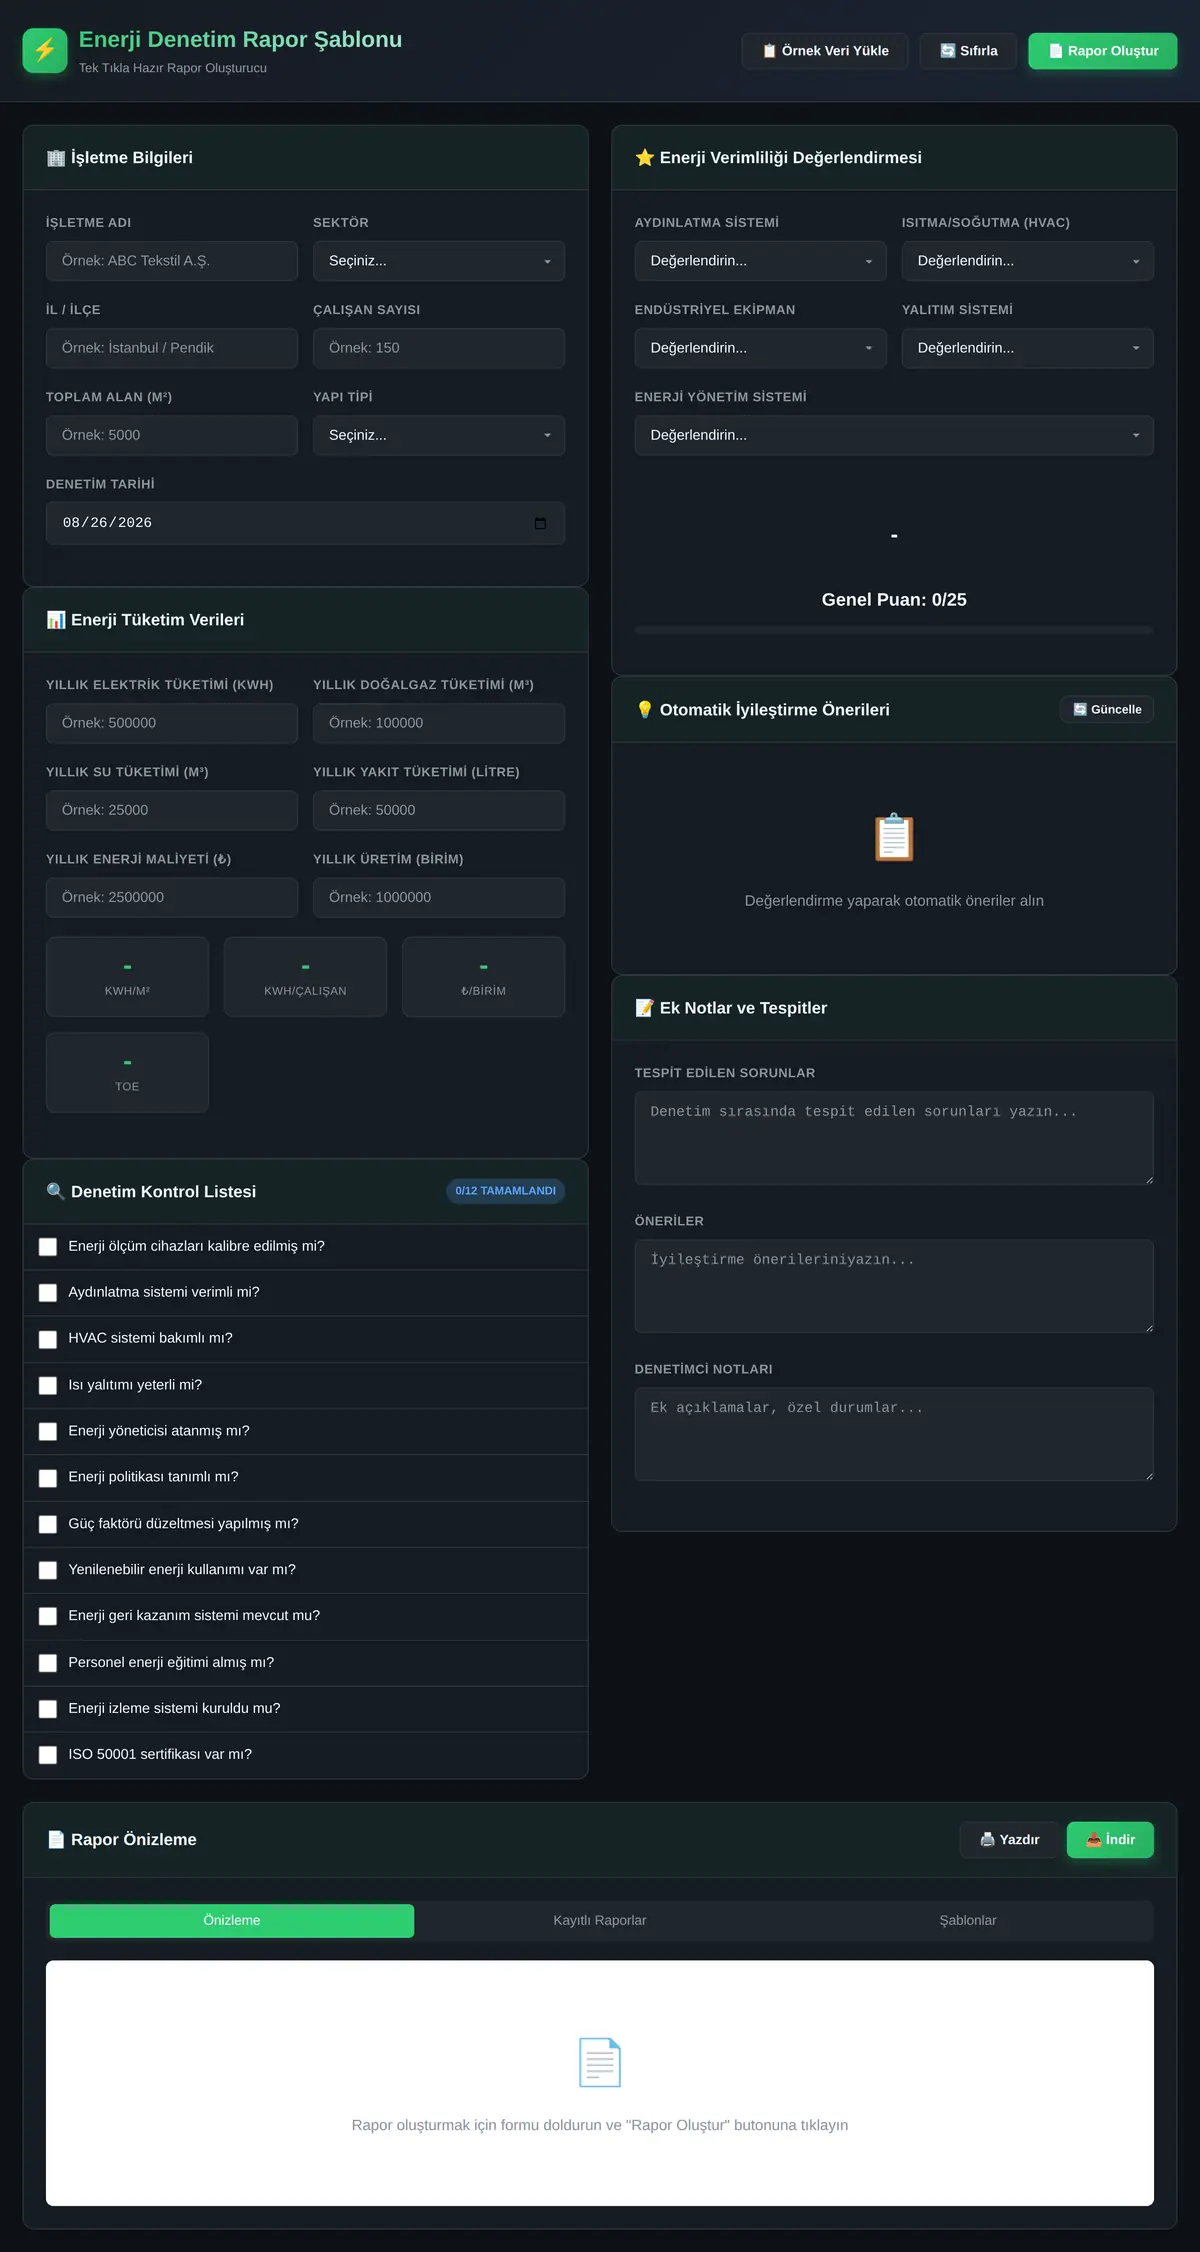
Task: Click the light bulb icon beside Otomatik İyileştirme Önerileri
Action: pyautogui.click(x=645, y=710)
